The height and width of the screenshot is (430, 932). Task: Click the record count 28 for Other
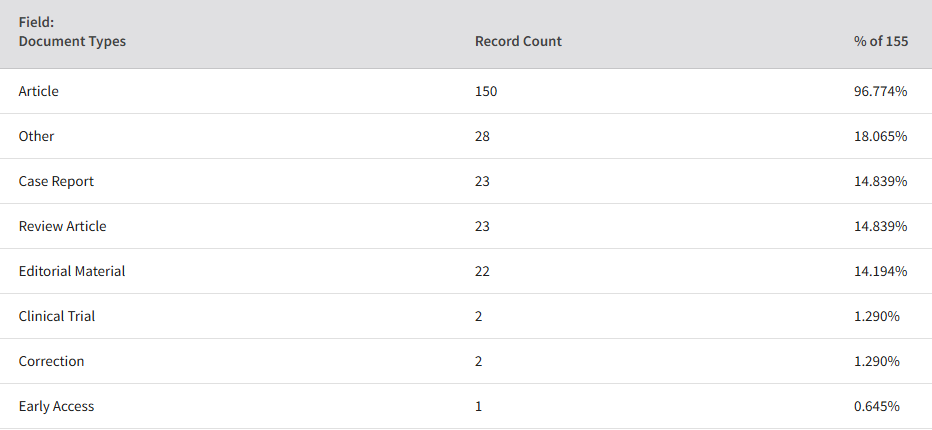coord(482,136)
